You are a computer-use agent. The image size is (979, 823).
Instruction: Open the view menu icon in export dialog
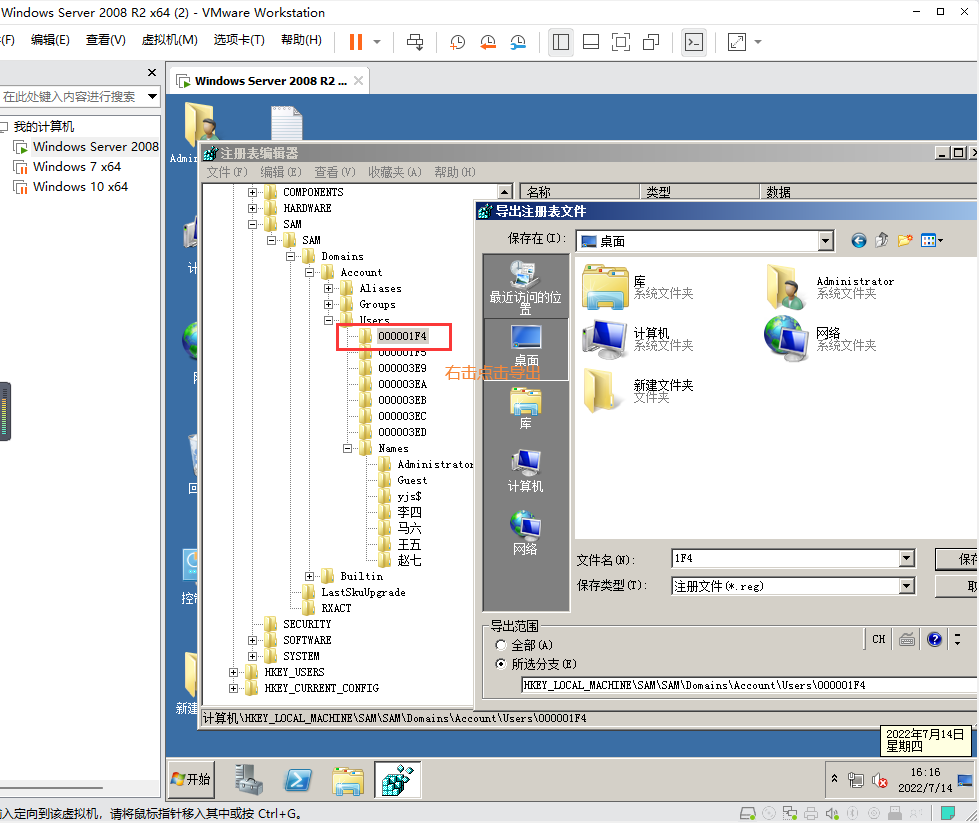coord(932,240)
